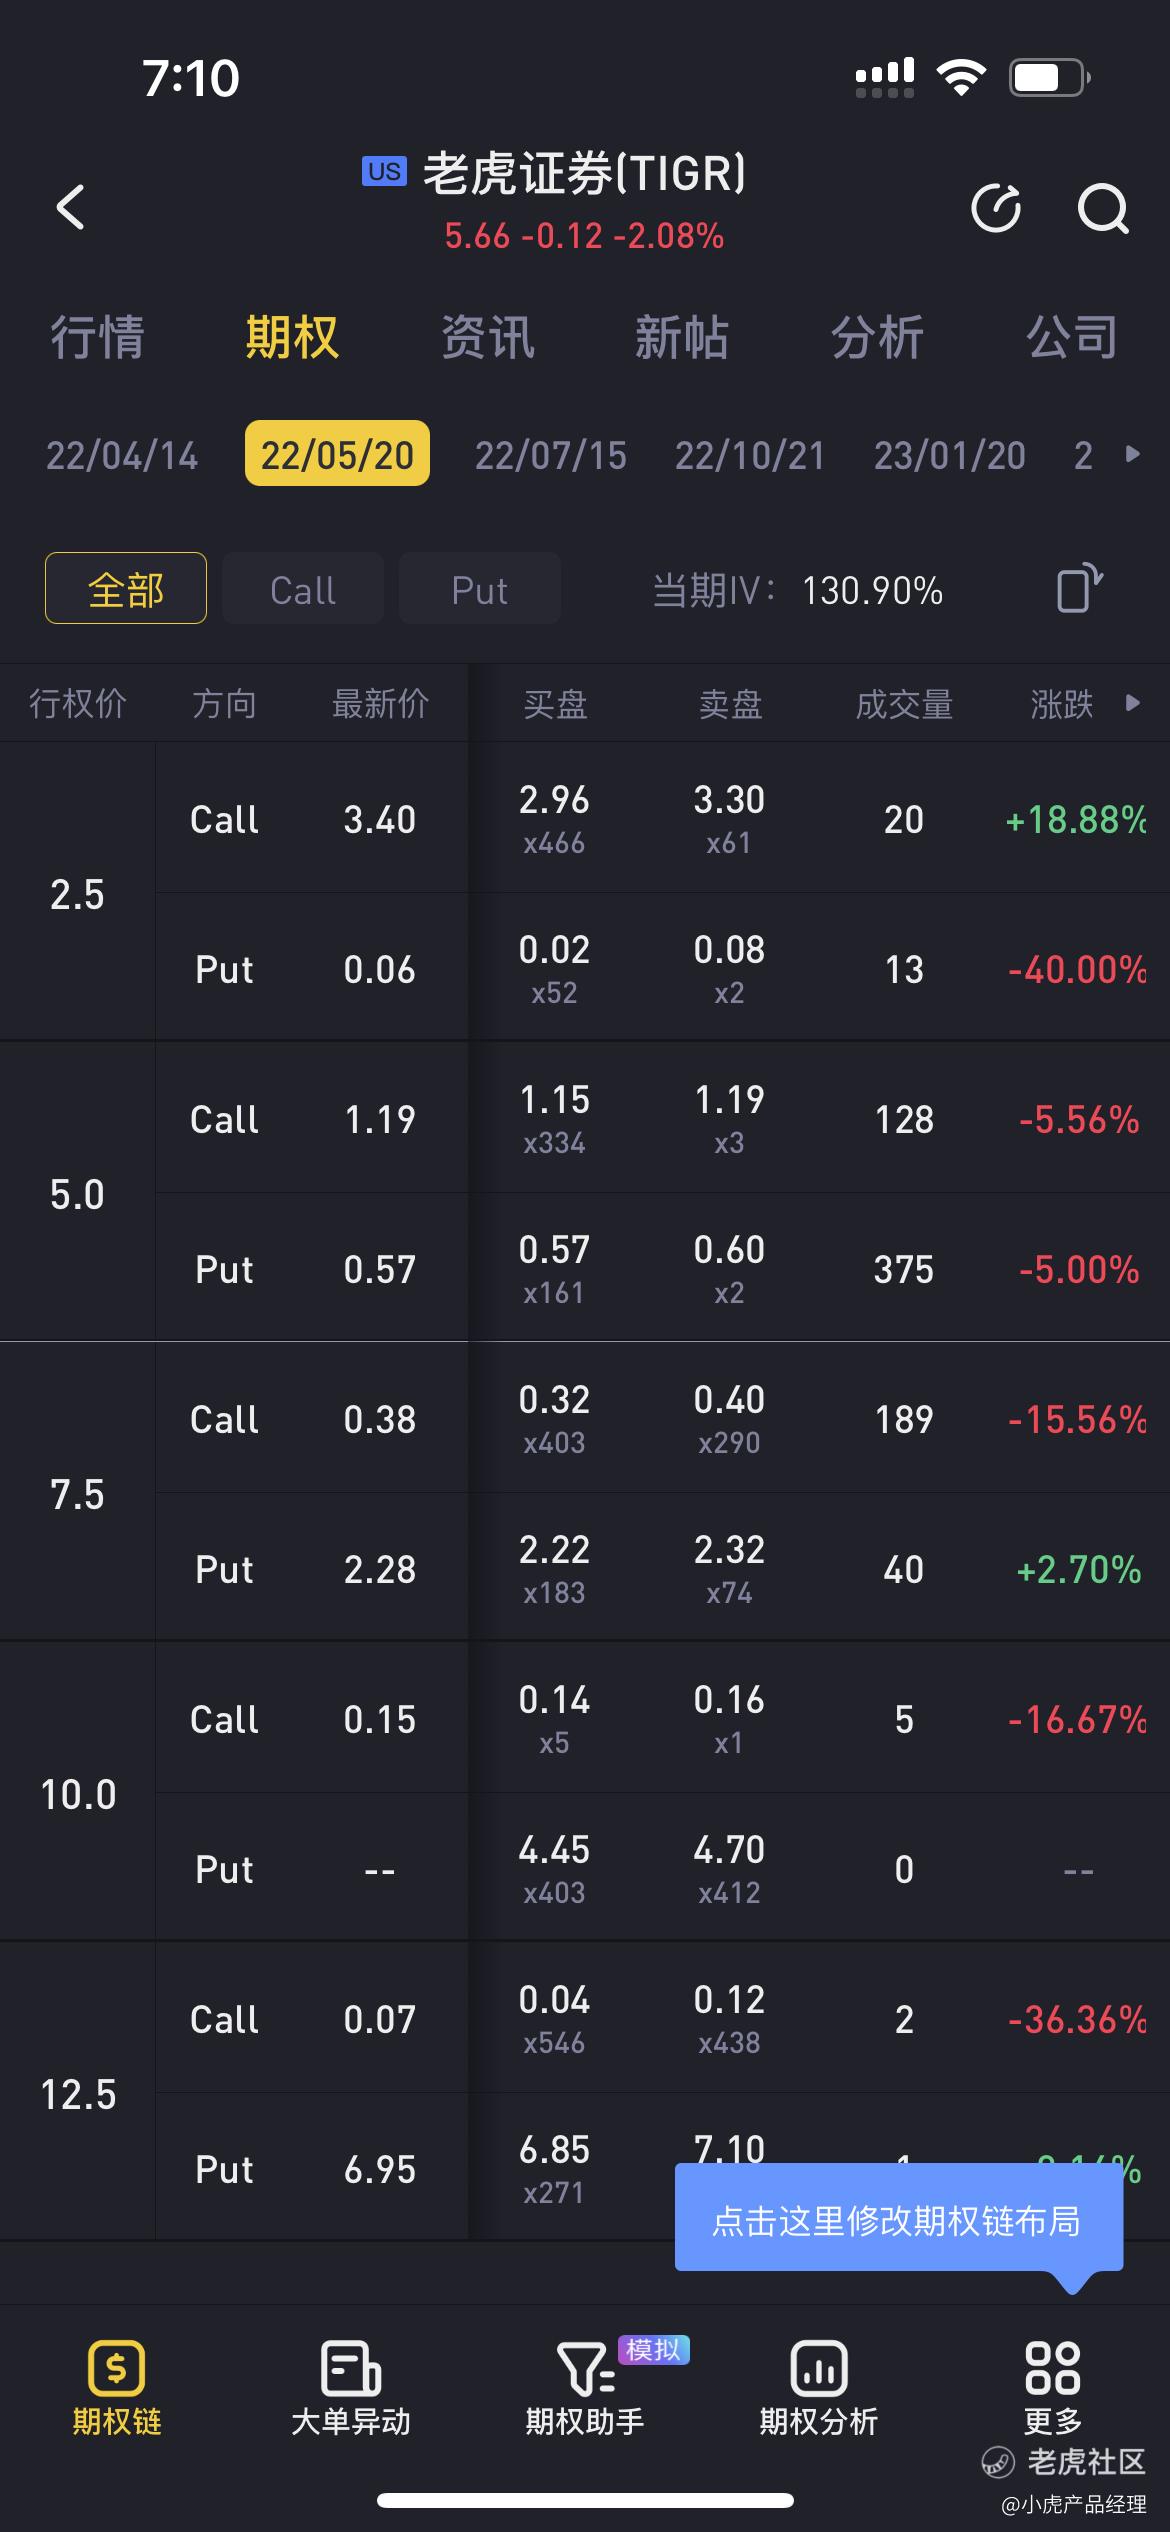Image resolution: width=1170 pixels, height=2532 pixels.
Task: Select expiry date 22/10/21
Action: 749,455
